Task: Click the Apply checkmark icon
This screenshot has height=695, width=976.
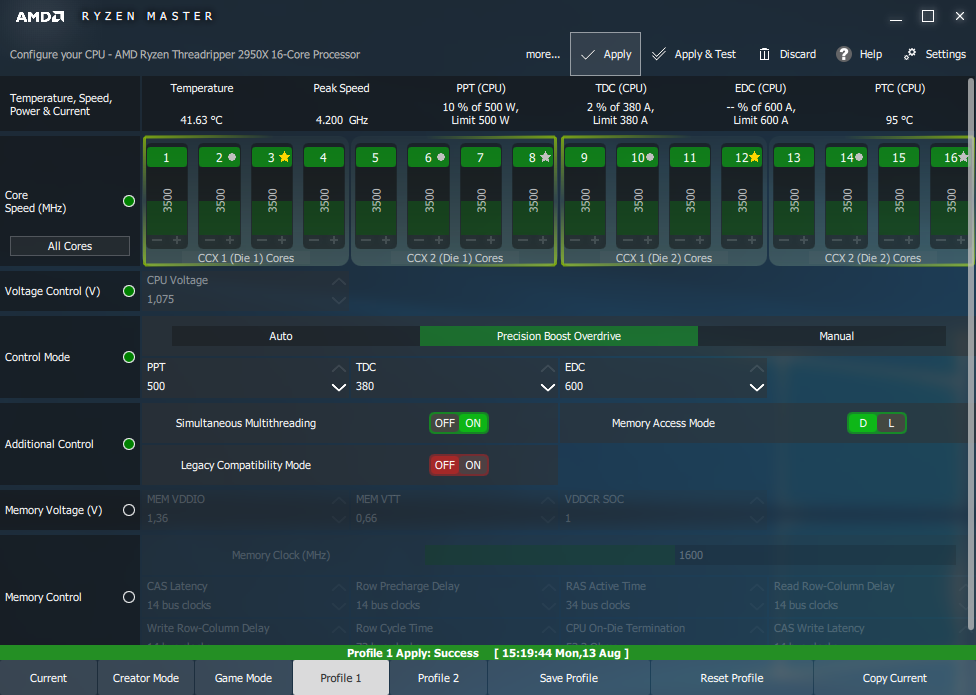Action: coord(588,55)
